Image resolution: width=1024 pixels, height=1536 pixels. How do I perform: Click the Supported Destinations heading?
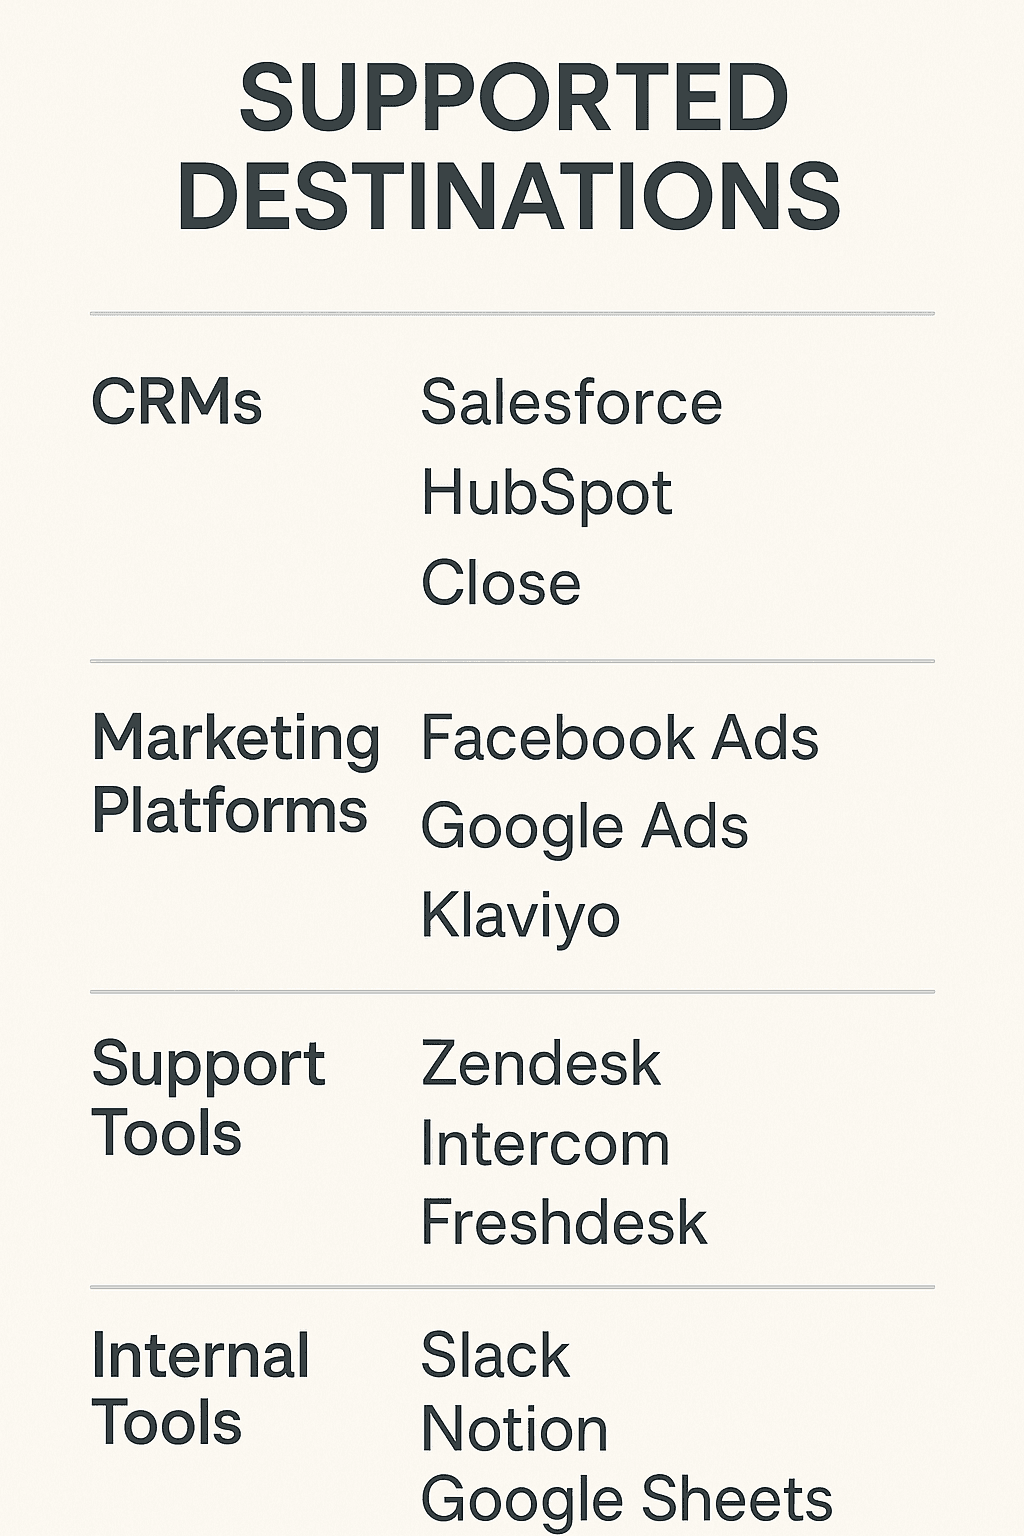click(510, 147)
